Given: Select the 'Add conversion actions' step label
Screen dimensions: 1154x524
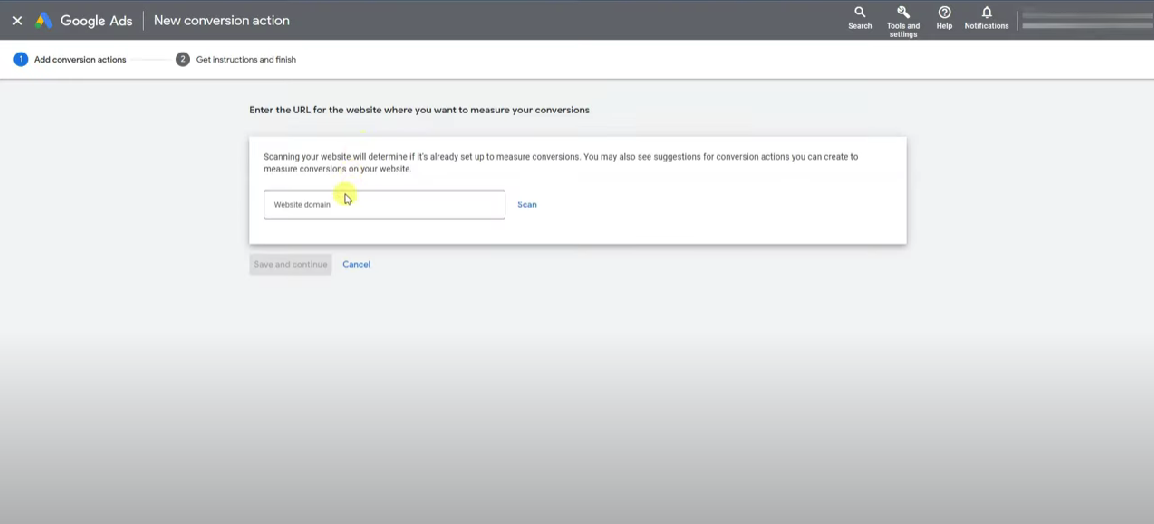Looking at the screenshot, I should point(80,60).
